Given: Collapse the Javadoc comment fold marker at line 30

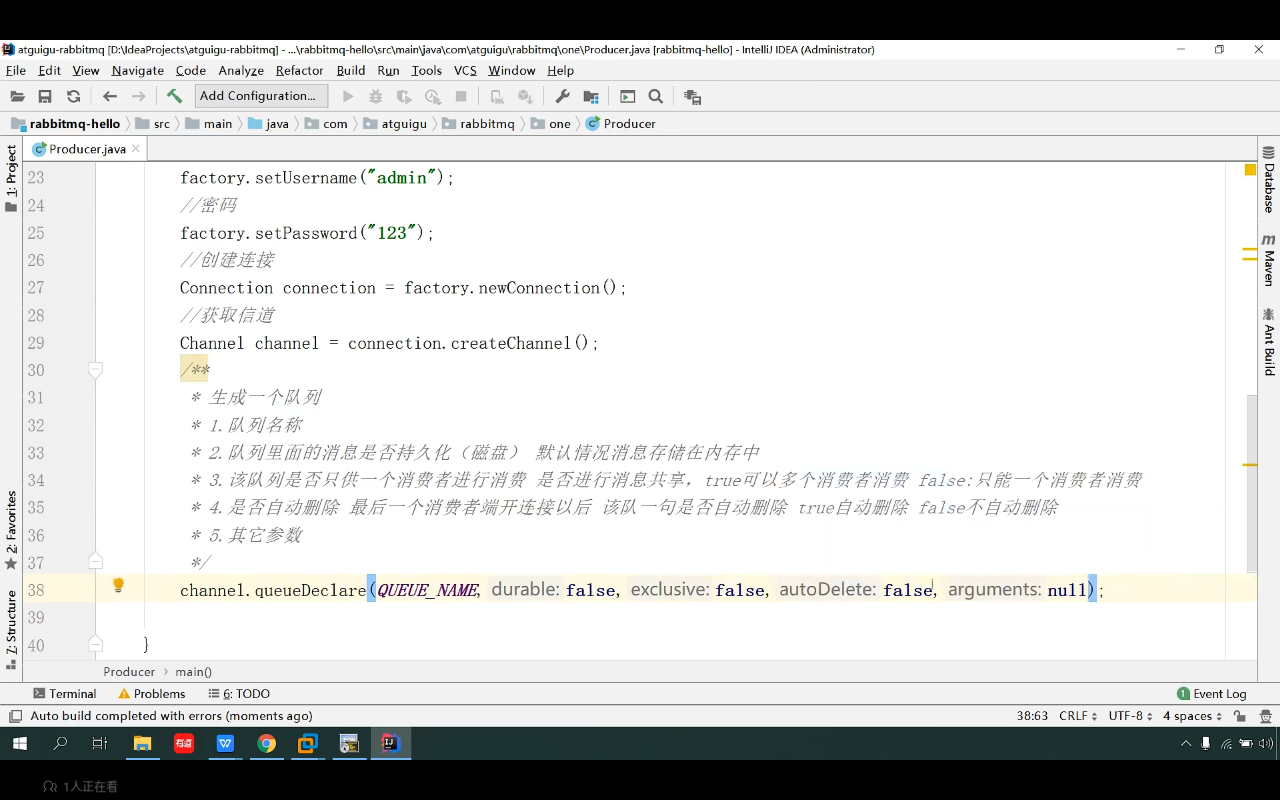Looking at the screenshot, I should (x=96, y=370).
